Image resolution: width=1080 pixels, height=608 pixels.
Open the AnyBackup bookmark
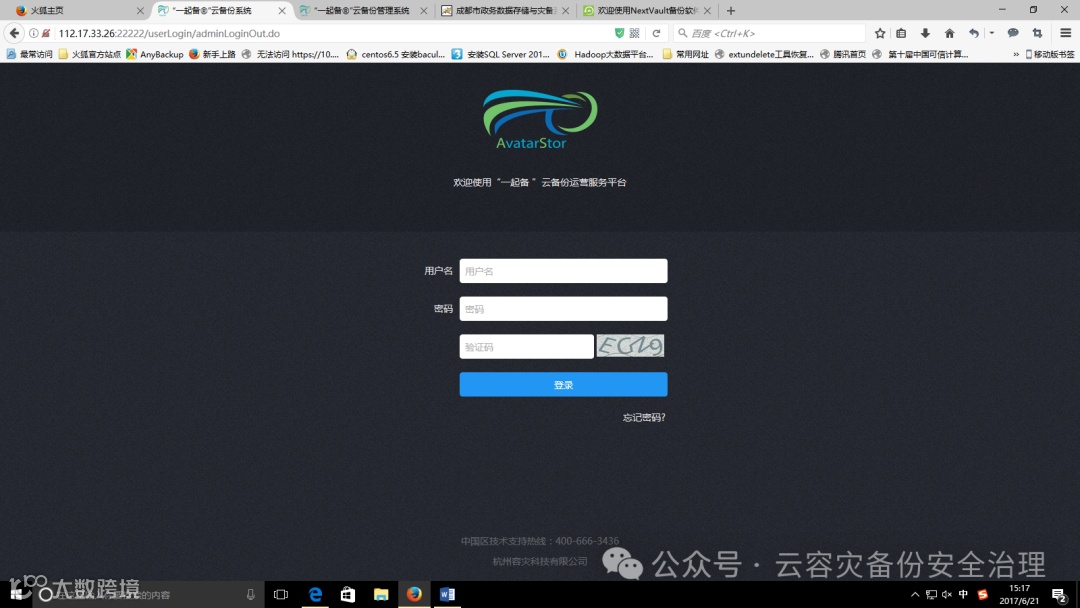tap(155, 54)
